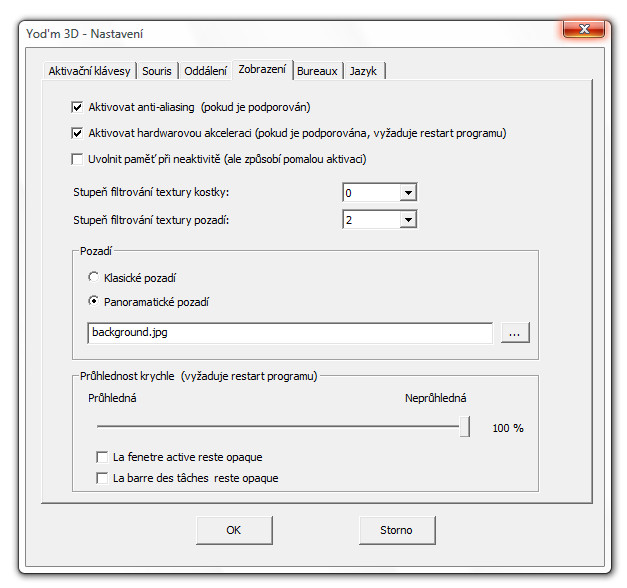Close the Yod'm 3D Nastavení window
Viewport: 627px width, 588px height.
pyautogui.click(x=584, y=29)
